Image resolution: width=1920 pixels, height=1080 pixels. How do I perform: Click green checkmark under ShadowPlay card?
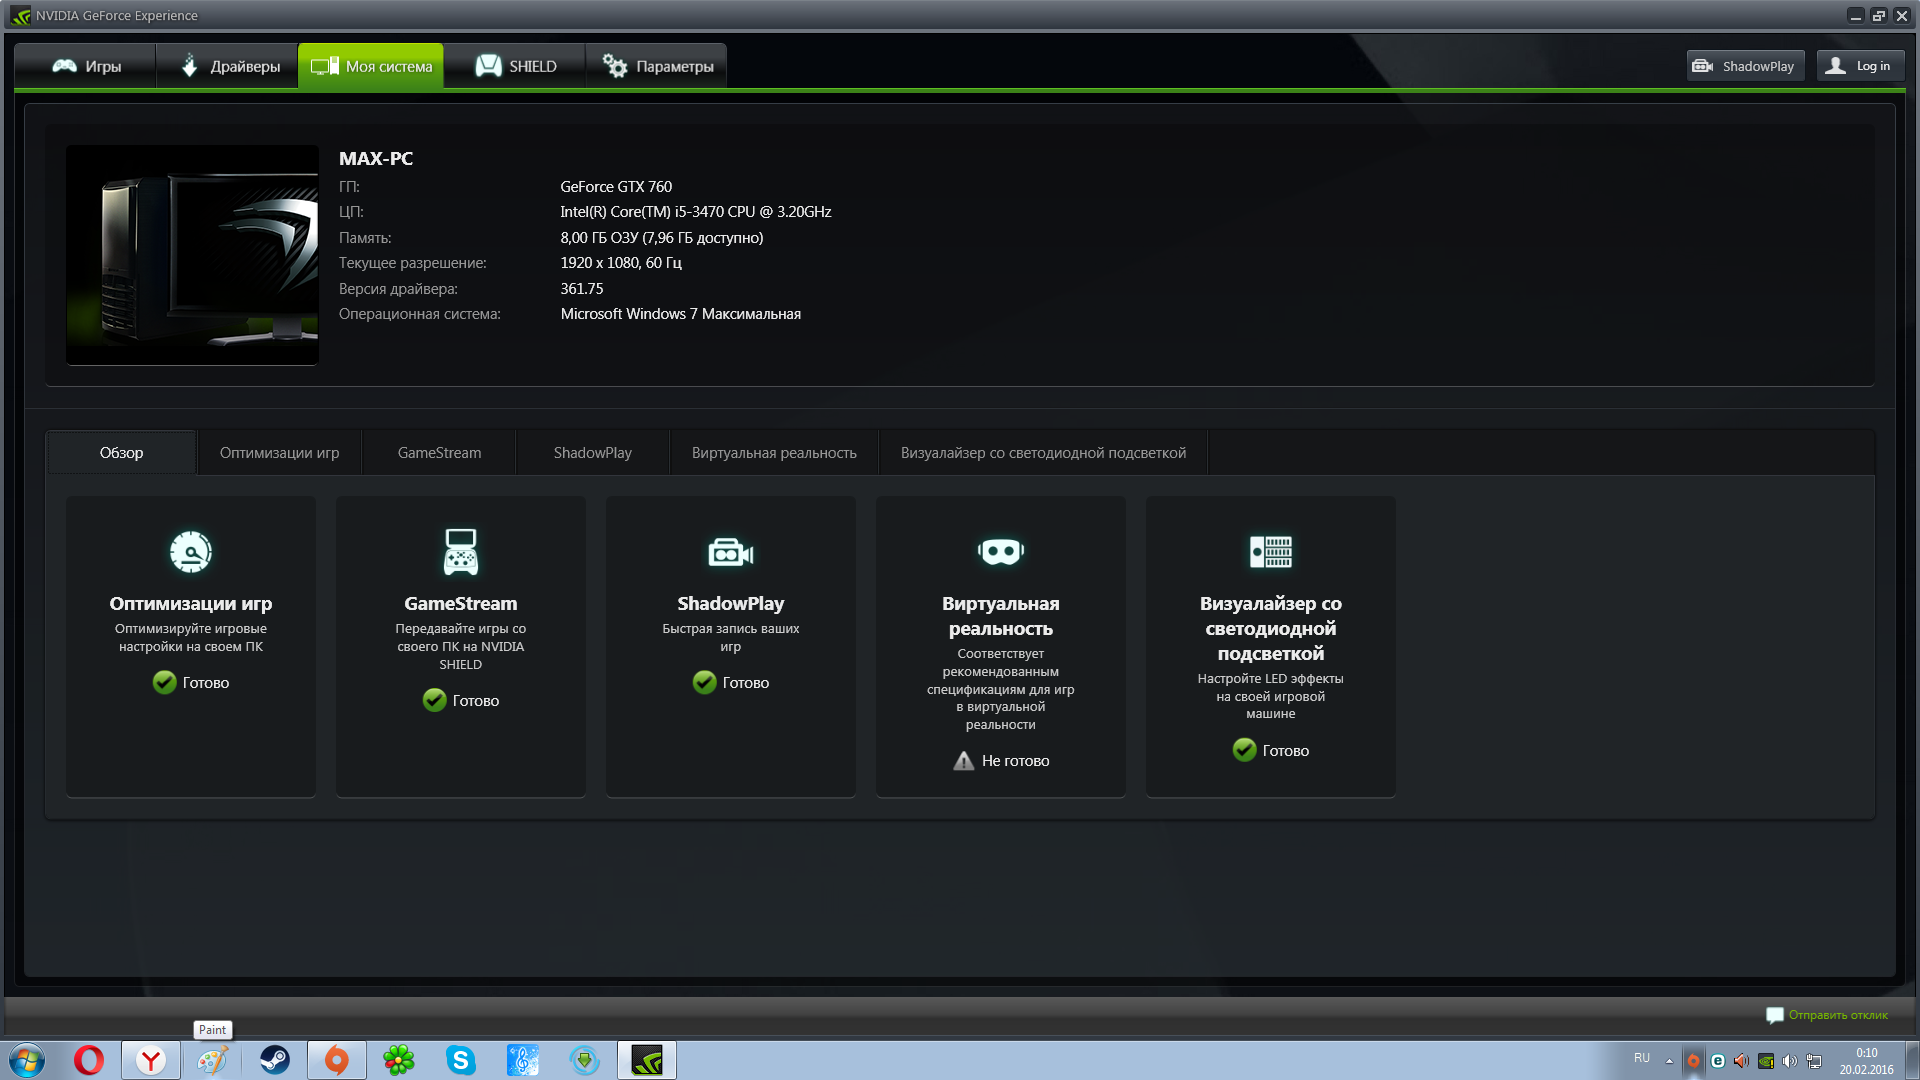coord(704,682)
